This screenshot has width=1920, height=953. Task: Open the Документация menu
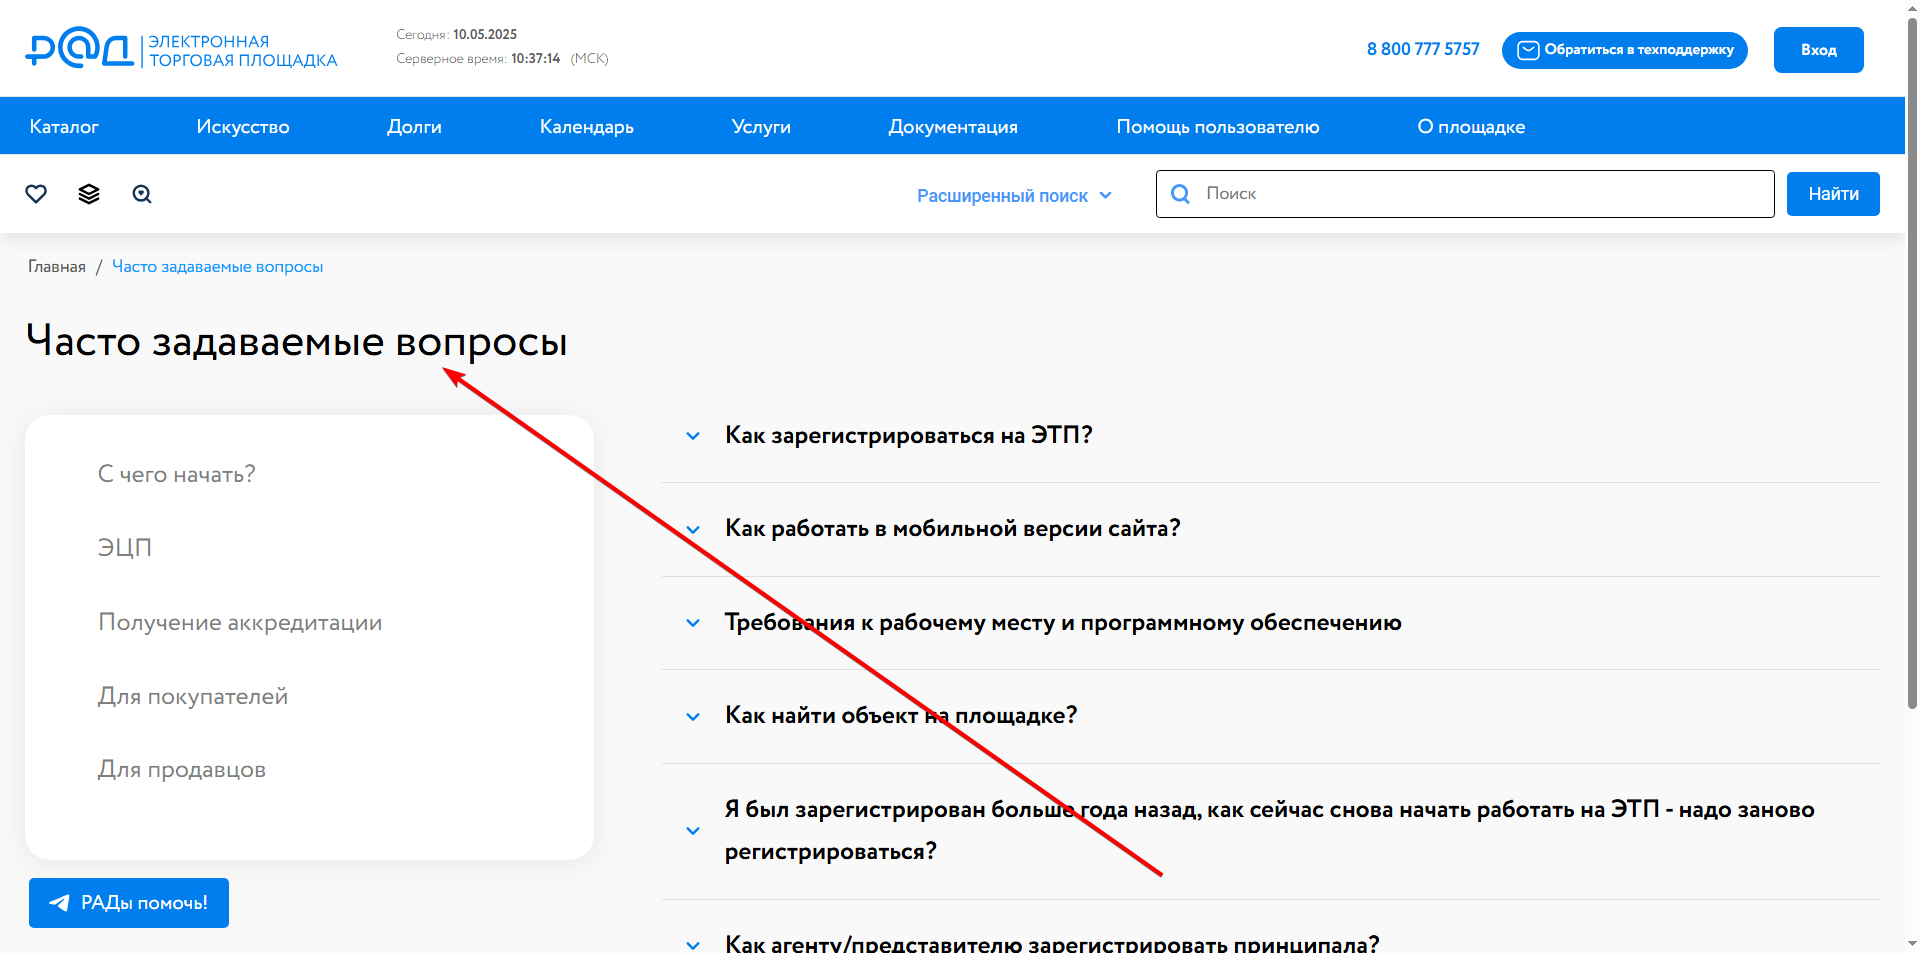point(953,127)
